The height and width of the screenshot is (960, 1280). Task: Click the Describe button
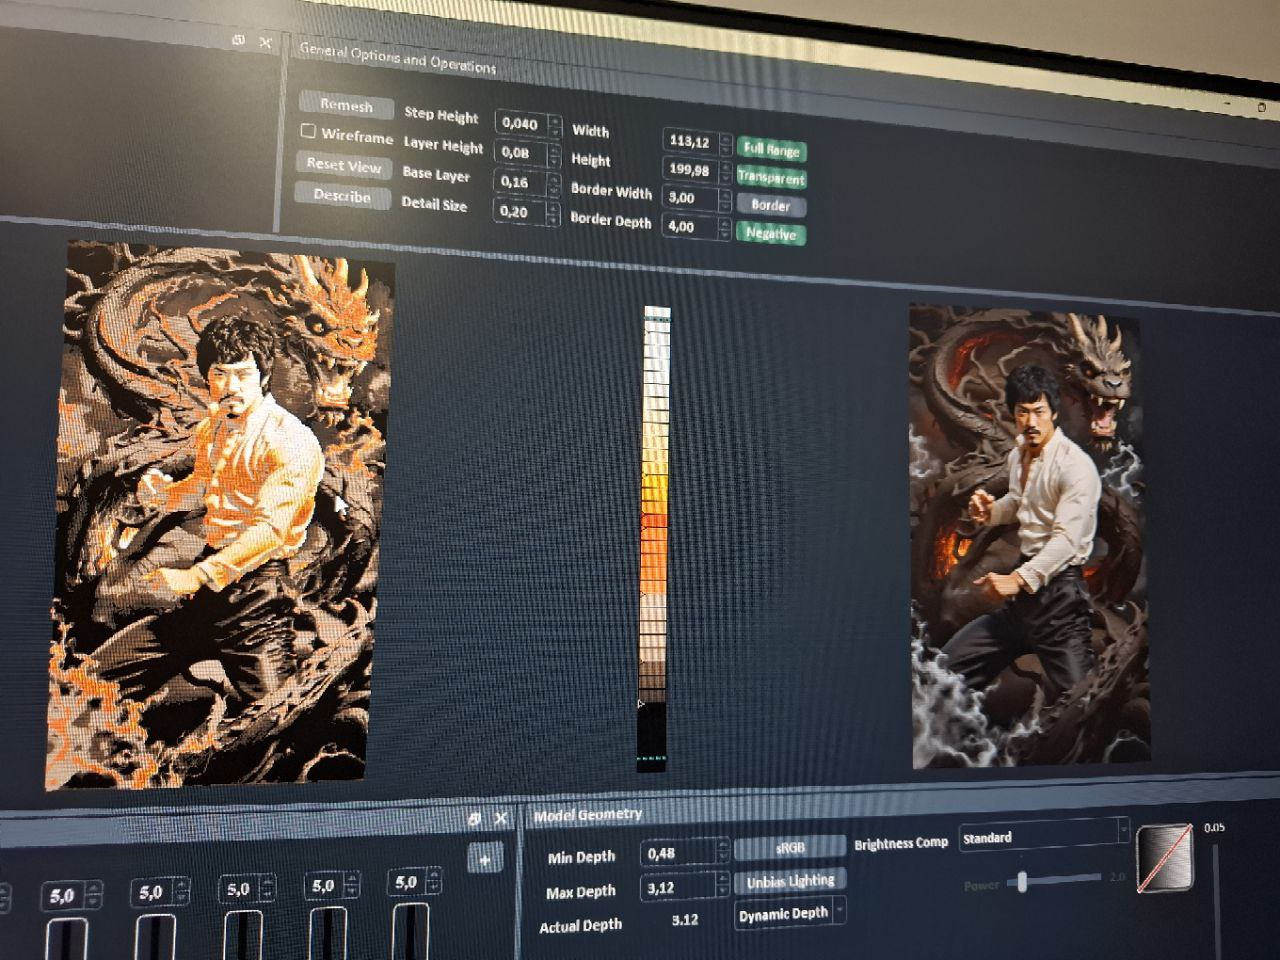pyautogui.click(x=342, y=196)
